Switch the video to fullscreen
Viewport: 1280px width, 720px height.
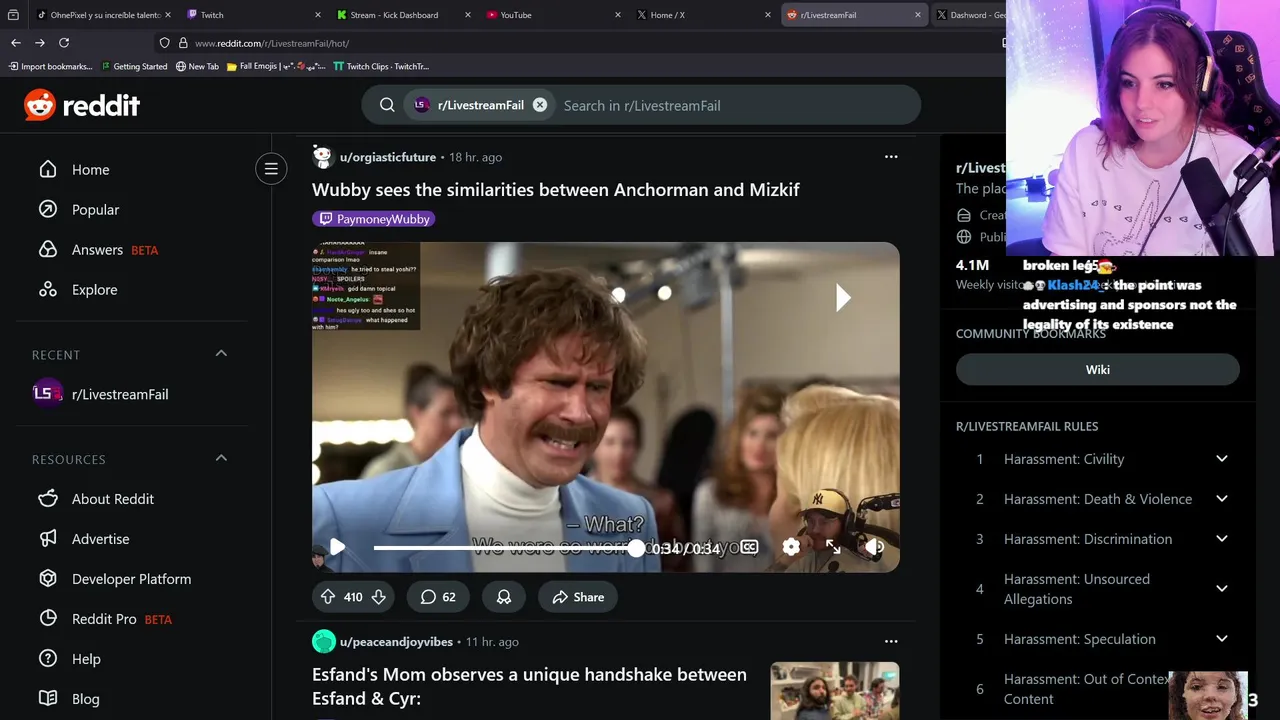click(x=833, y=547)
